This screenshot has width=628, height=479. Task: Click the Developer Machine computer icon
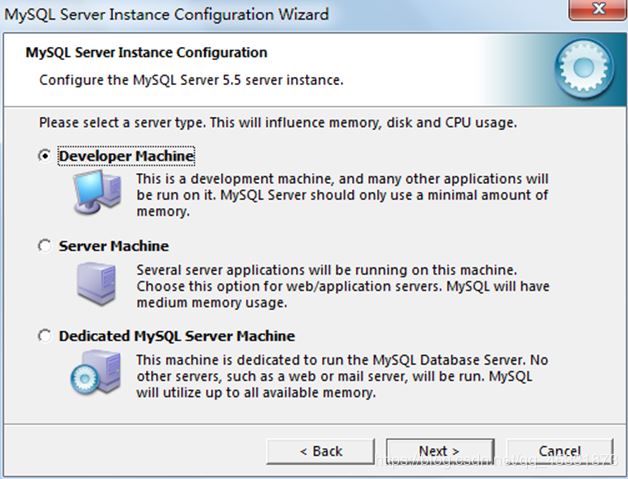click(97, 192)
